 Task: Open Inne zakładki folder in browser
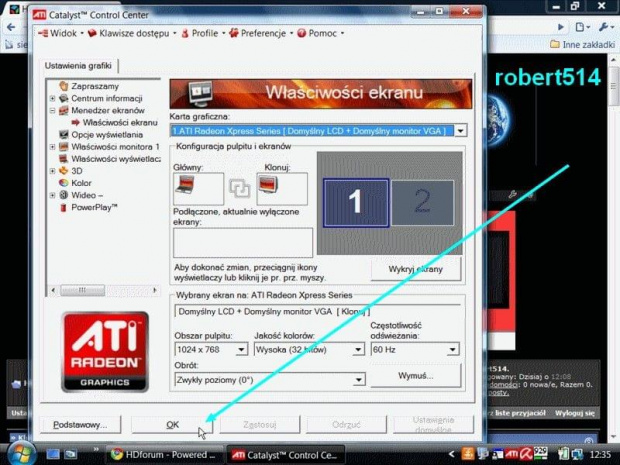point(582,44)
